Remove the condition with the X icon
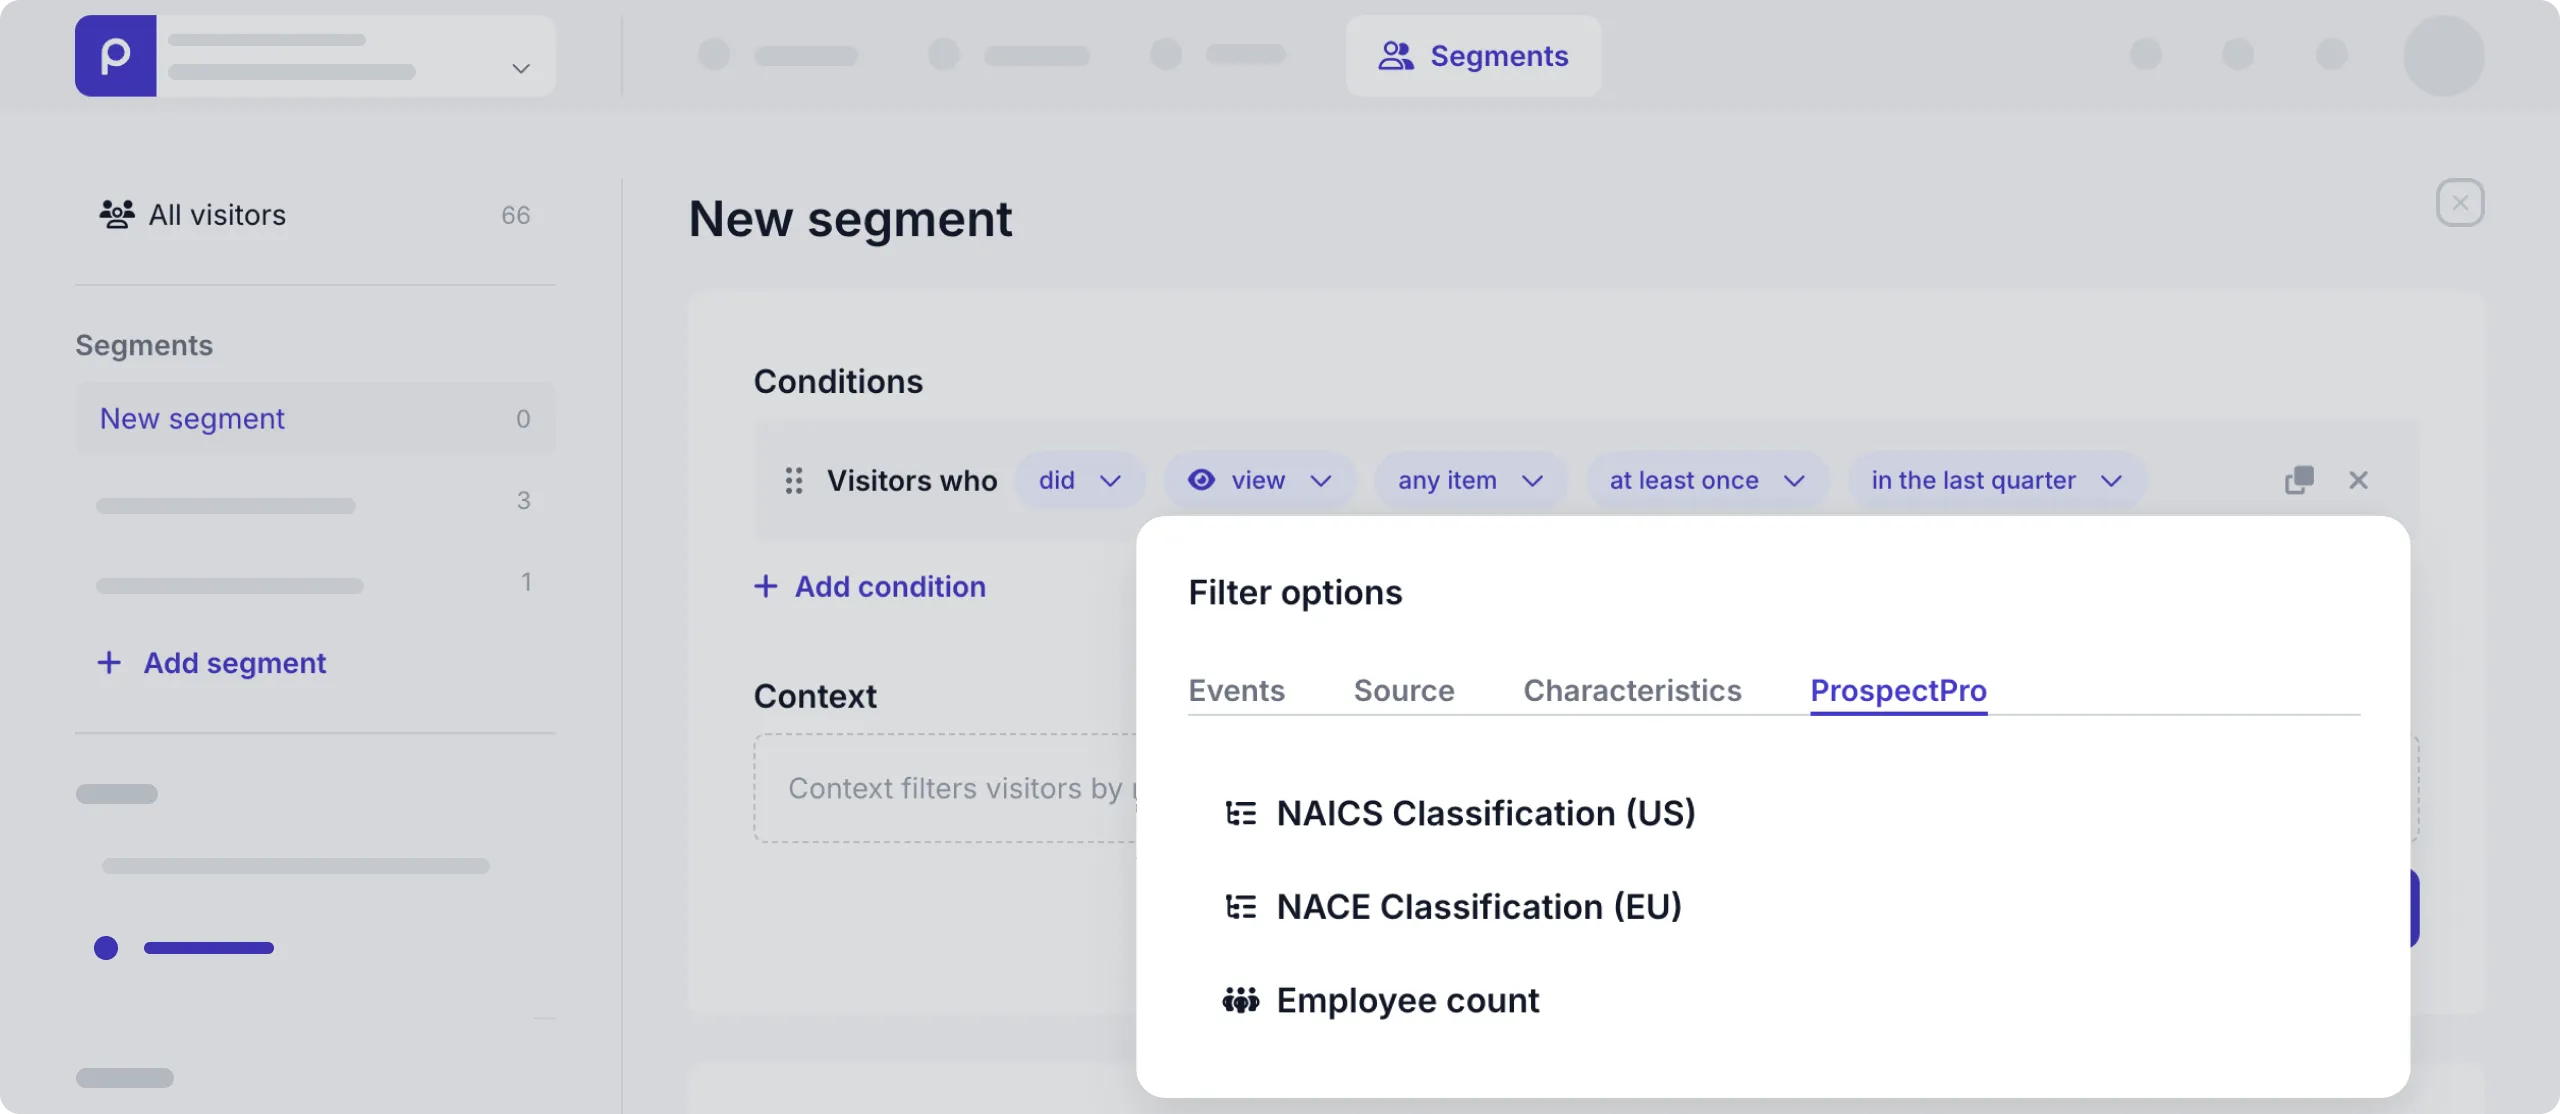The height and width of the screenshot is (1114, 2560). (x=2359, y=480)
